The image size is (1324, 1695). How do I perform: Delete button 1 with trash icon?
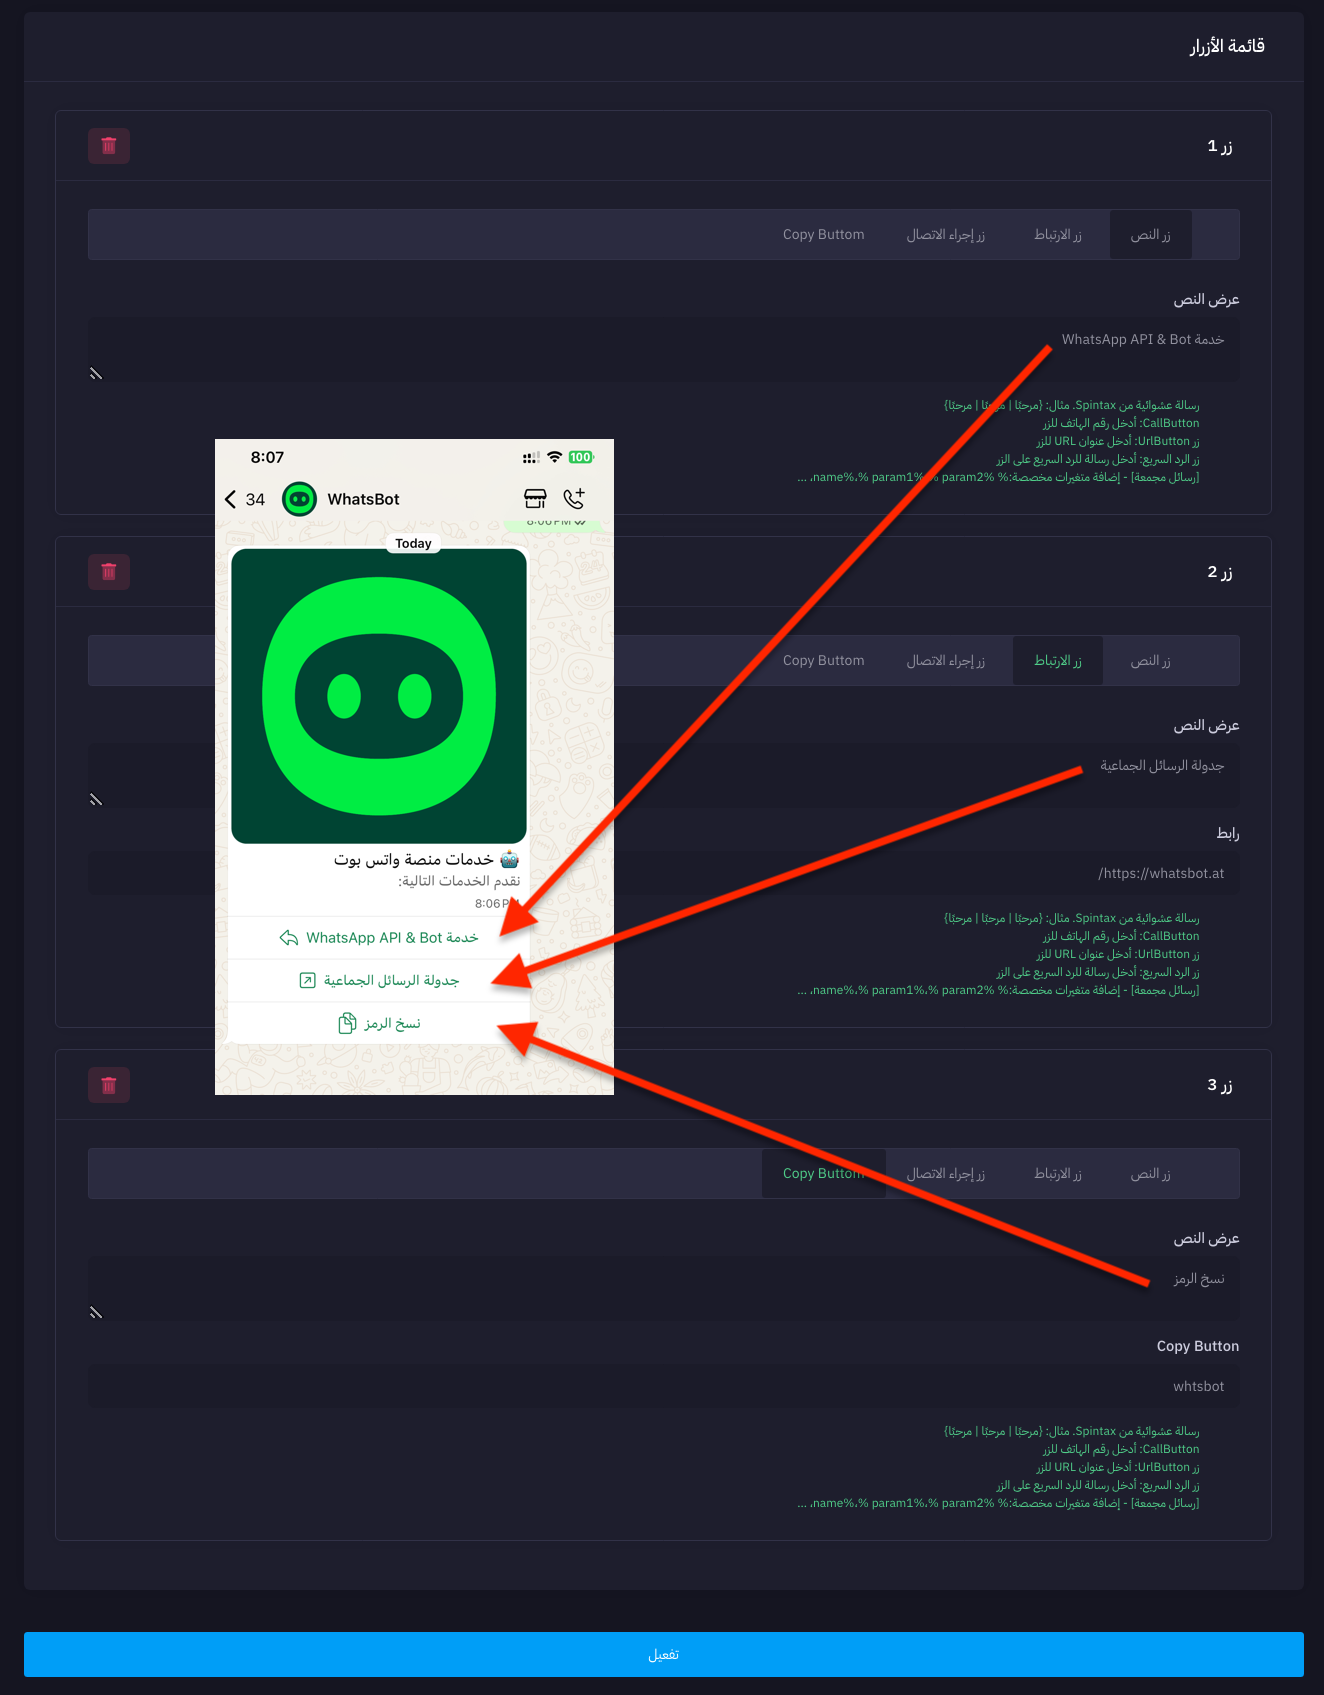109,146
